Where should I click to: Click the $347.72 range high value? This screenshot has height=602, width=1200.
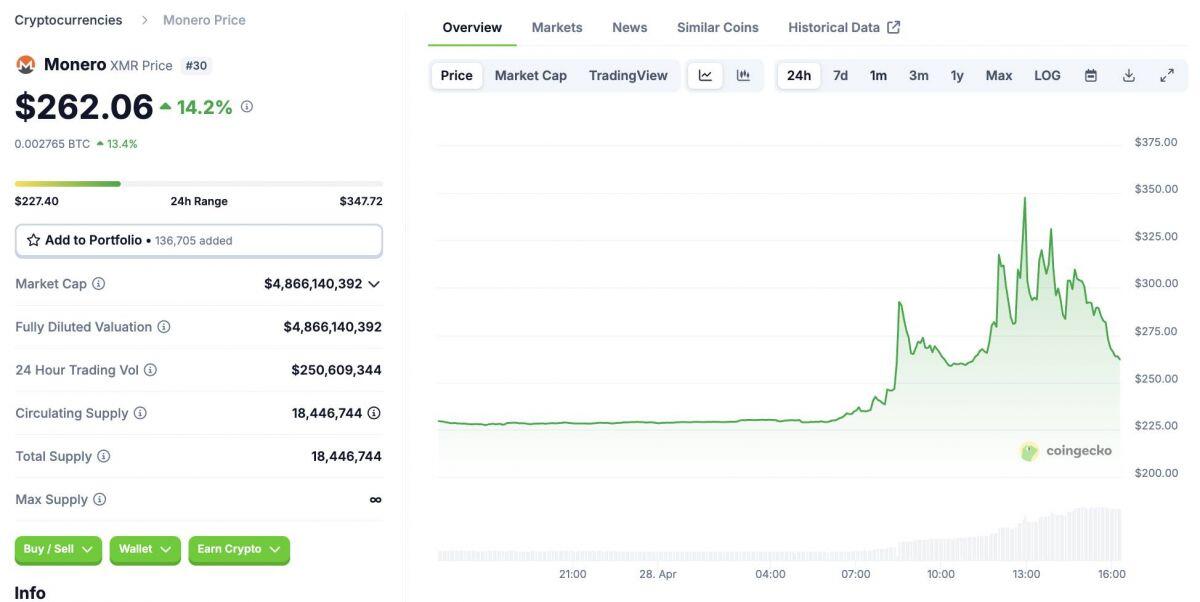point(361,201)
